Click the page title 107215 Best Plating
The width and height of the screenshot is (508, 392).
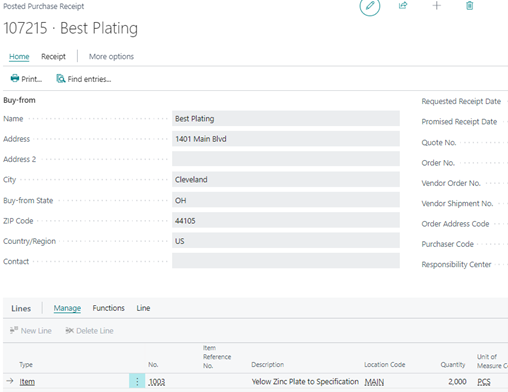tap(70, 28)
